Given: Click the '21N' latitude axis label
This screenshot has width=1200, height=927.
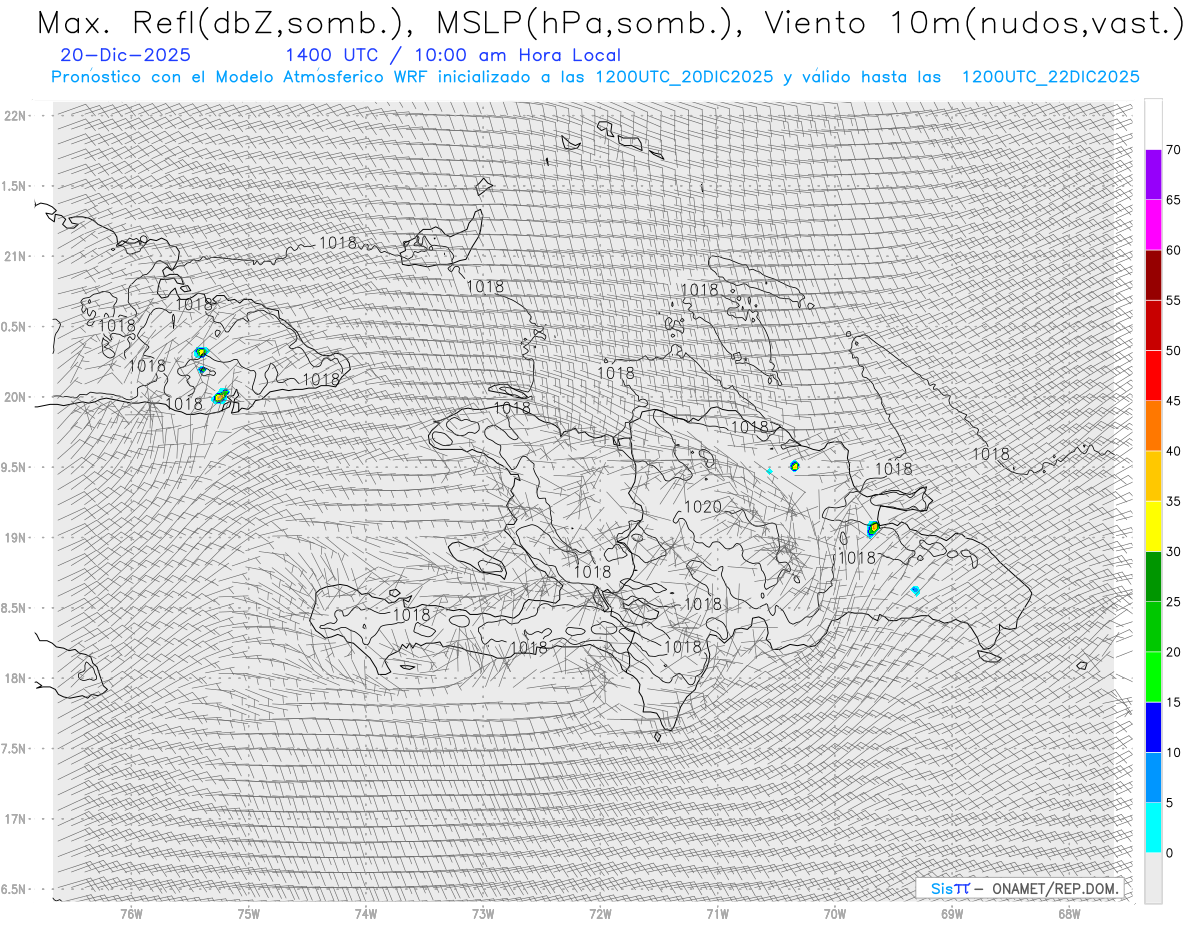Looking at the screenshot, I should [x=15, y=256].
